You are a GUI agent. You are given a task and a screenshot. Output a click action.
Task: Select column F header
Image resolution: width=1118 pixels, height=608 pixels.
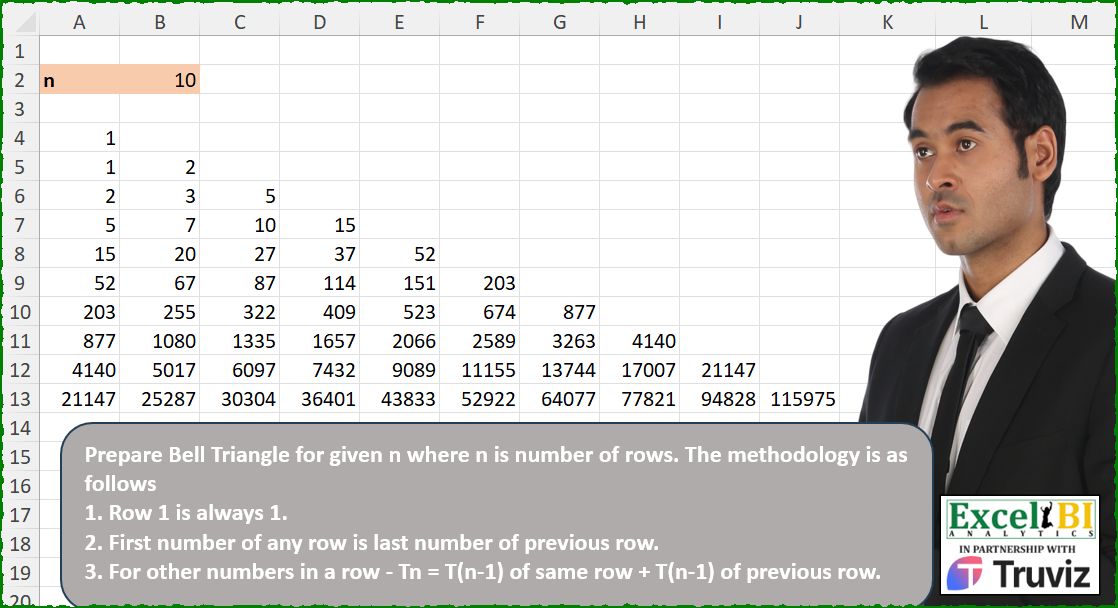(x=479, y=22)
